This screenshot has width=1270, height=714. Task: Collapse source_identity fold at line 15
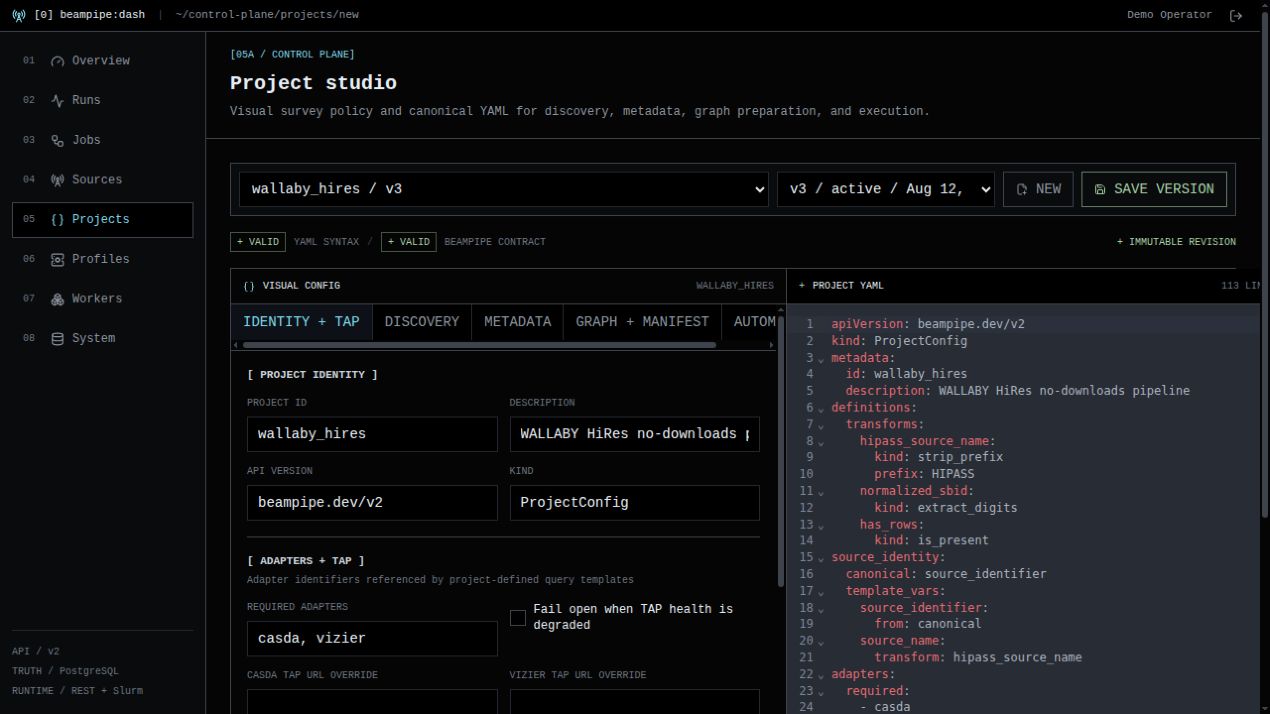(821, 558)
